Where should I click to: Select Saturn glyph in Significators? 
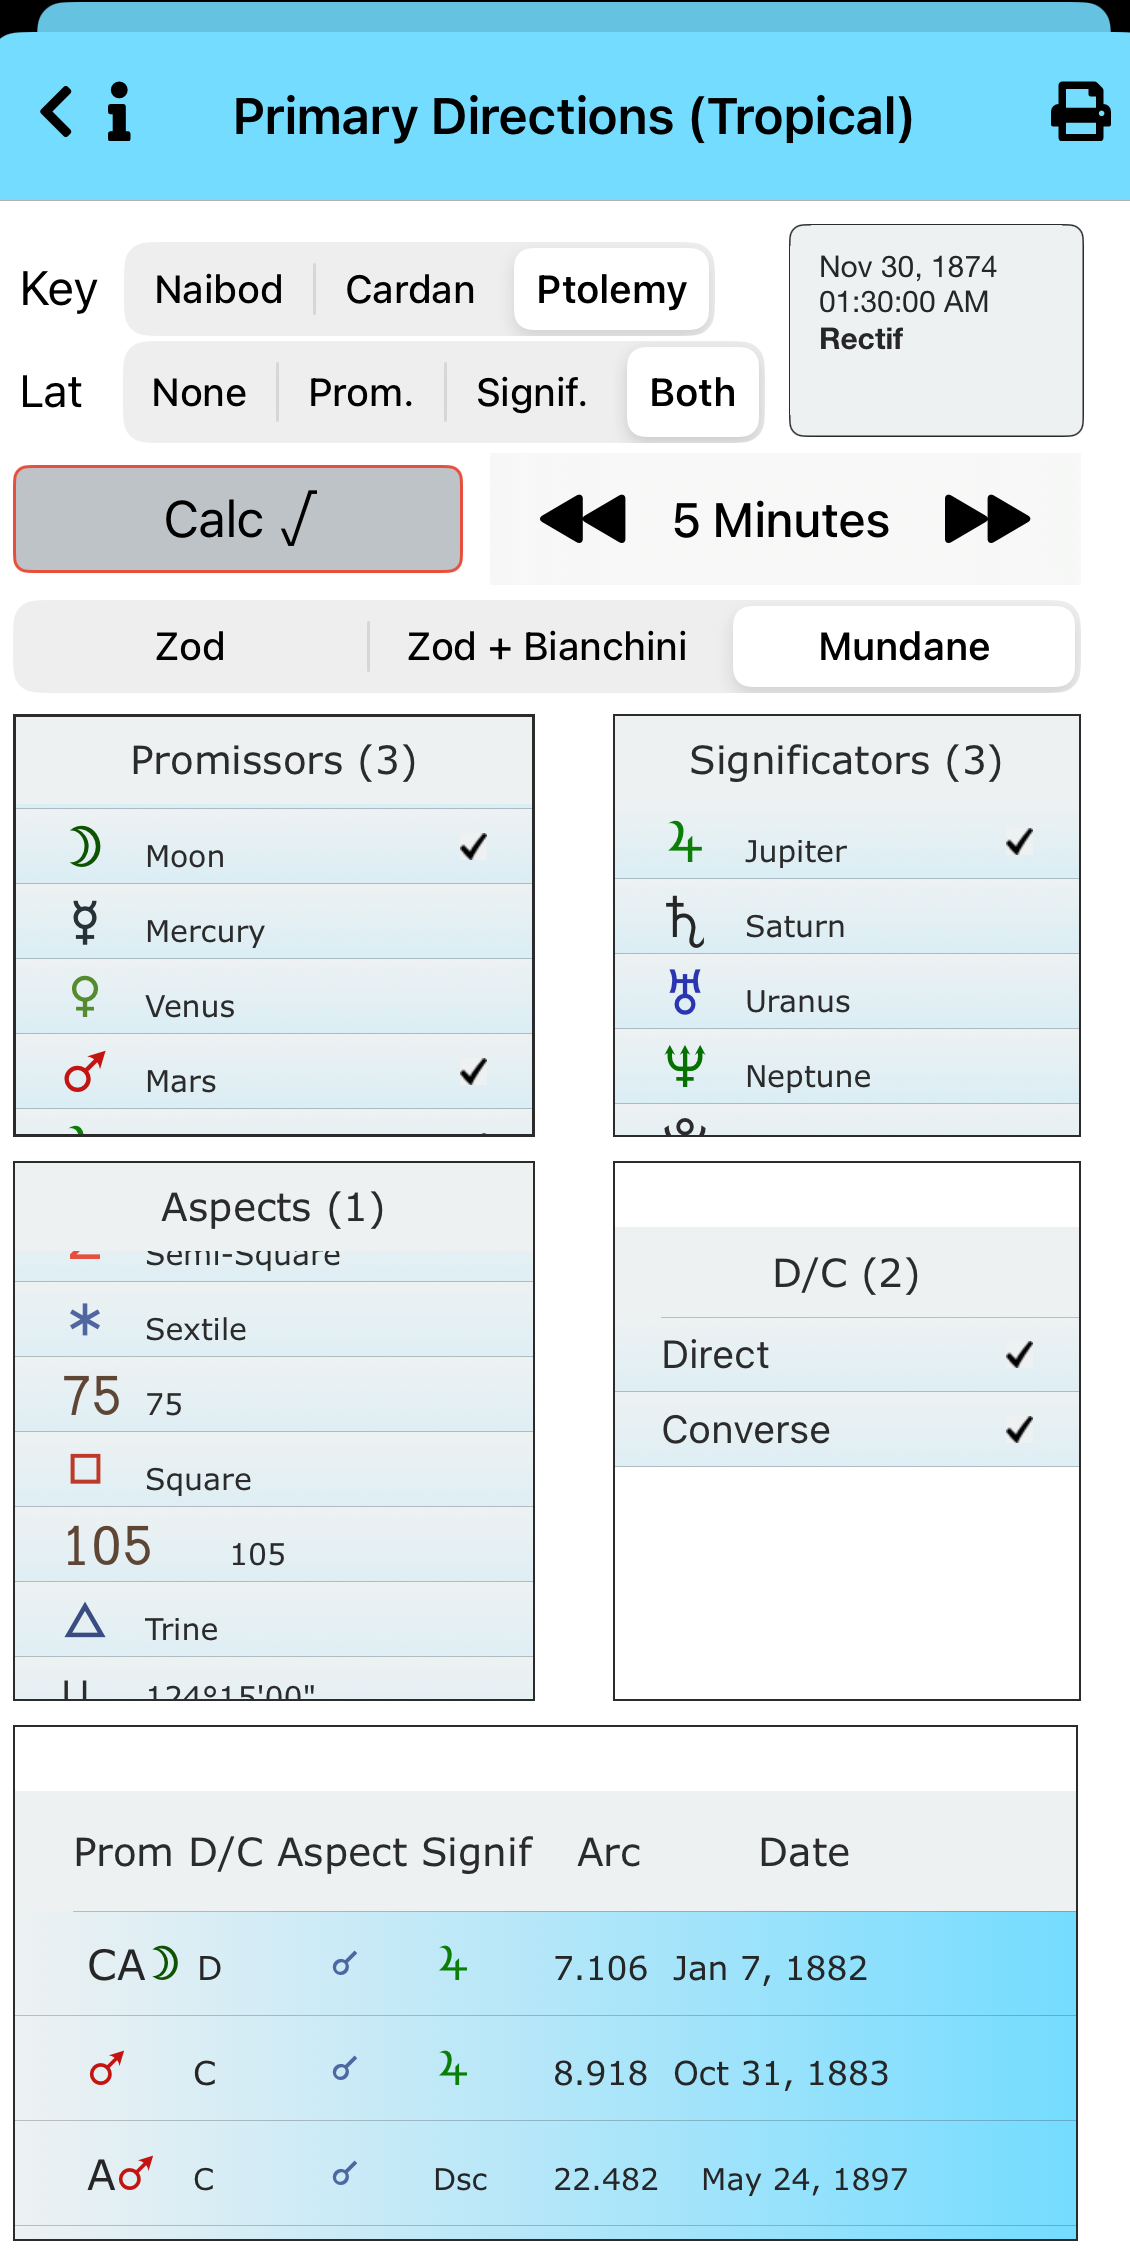(685, 921)
